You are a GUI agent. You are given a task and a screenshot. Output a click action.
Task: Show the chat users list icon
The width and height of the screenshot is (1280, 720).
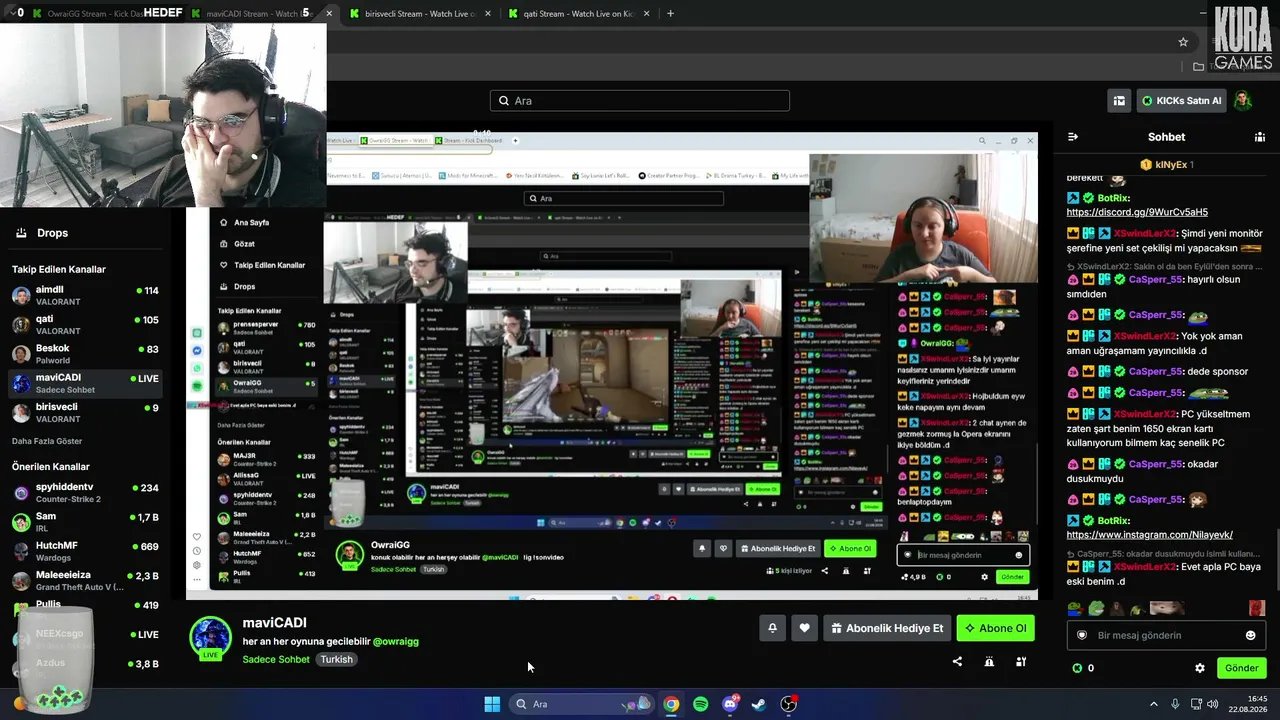tap(1260, 137)
